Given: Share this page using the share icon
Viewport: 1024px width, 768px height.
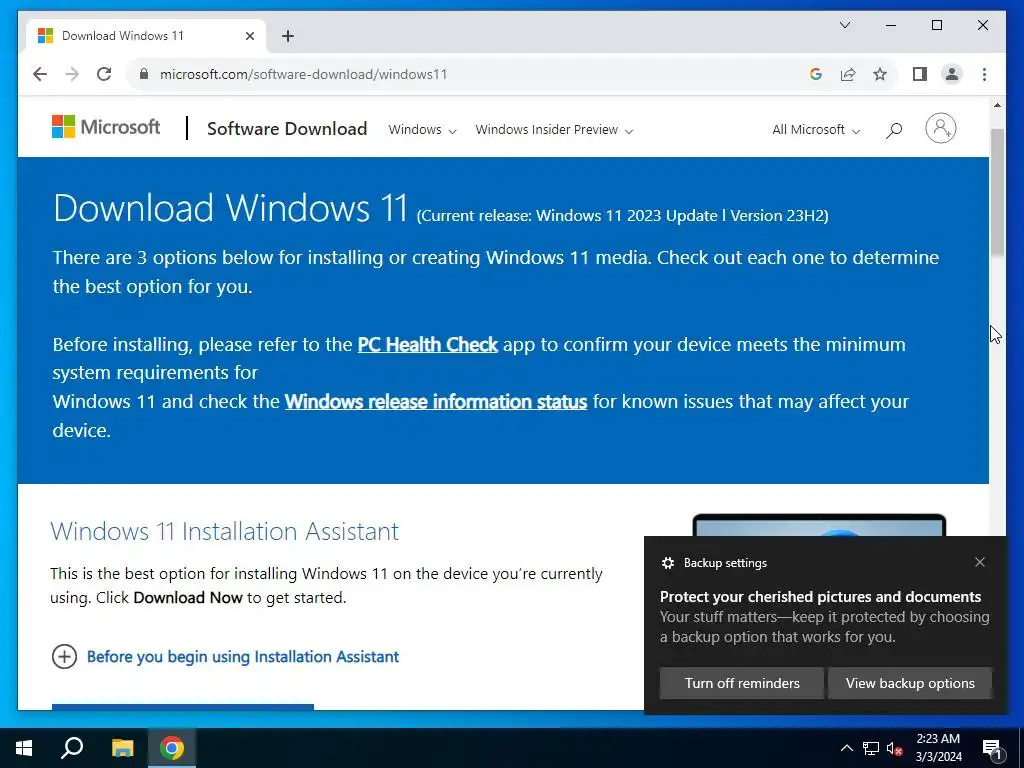Looking at the screenshot, I should pyautogui.click(x=848, y=74).
